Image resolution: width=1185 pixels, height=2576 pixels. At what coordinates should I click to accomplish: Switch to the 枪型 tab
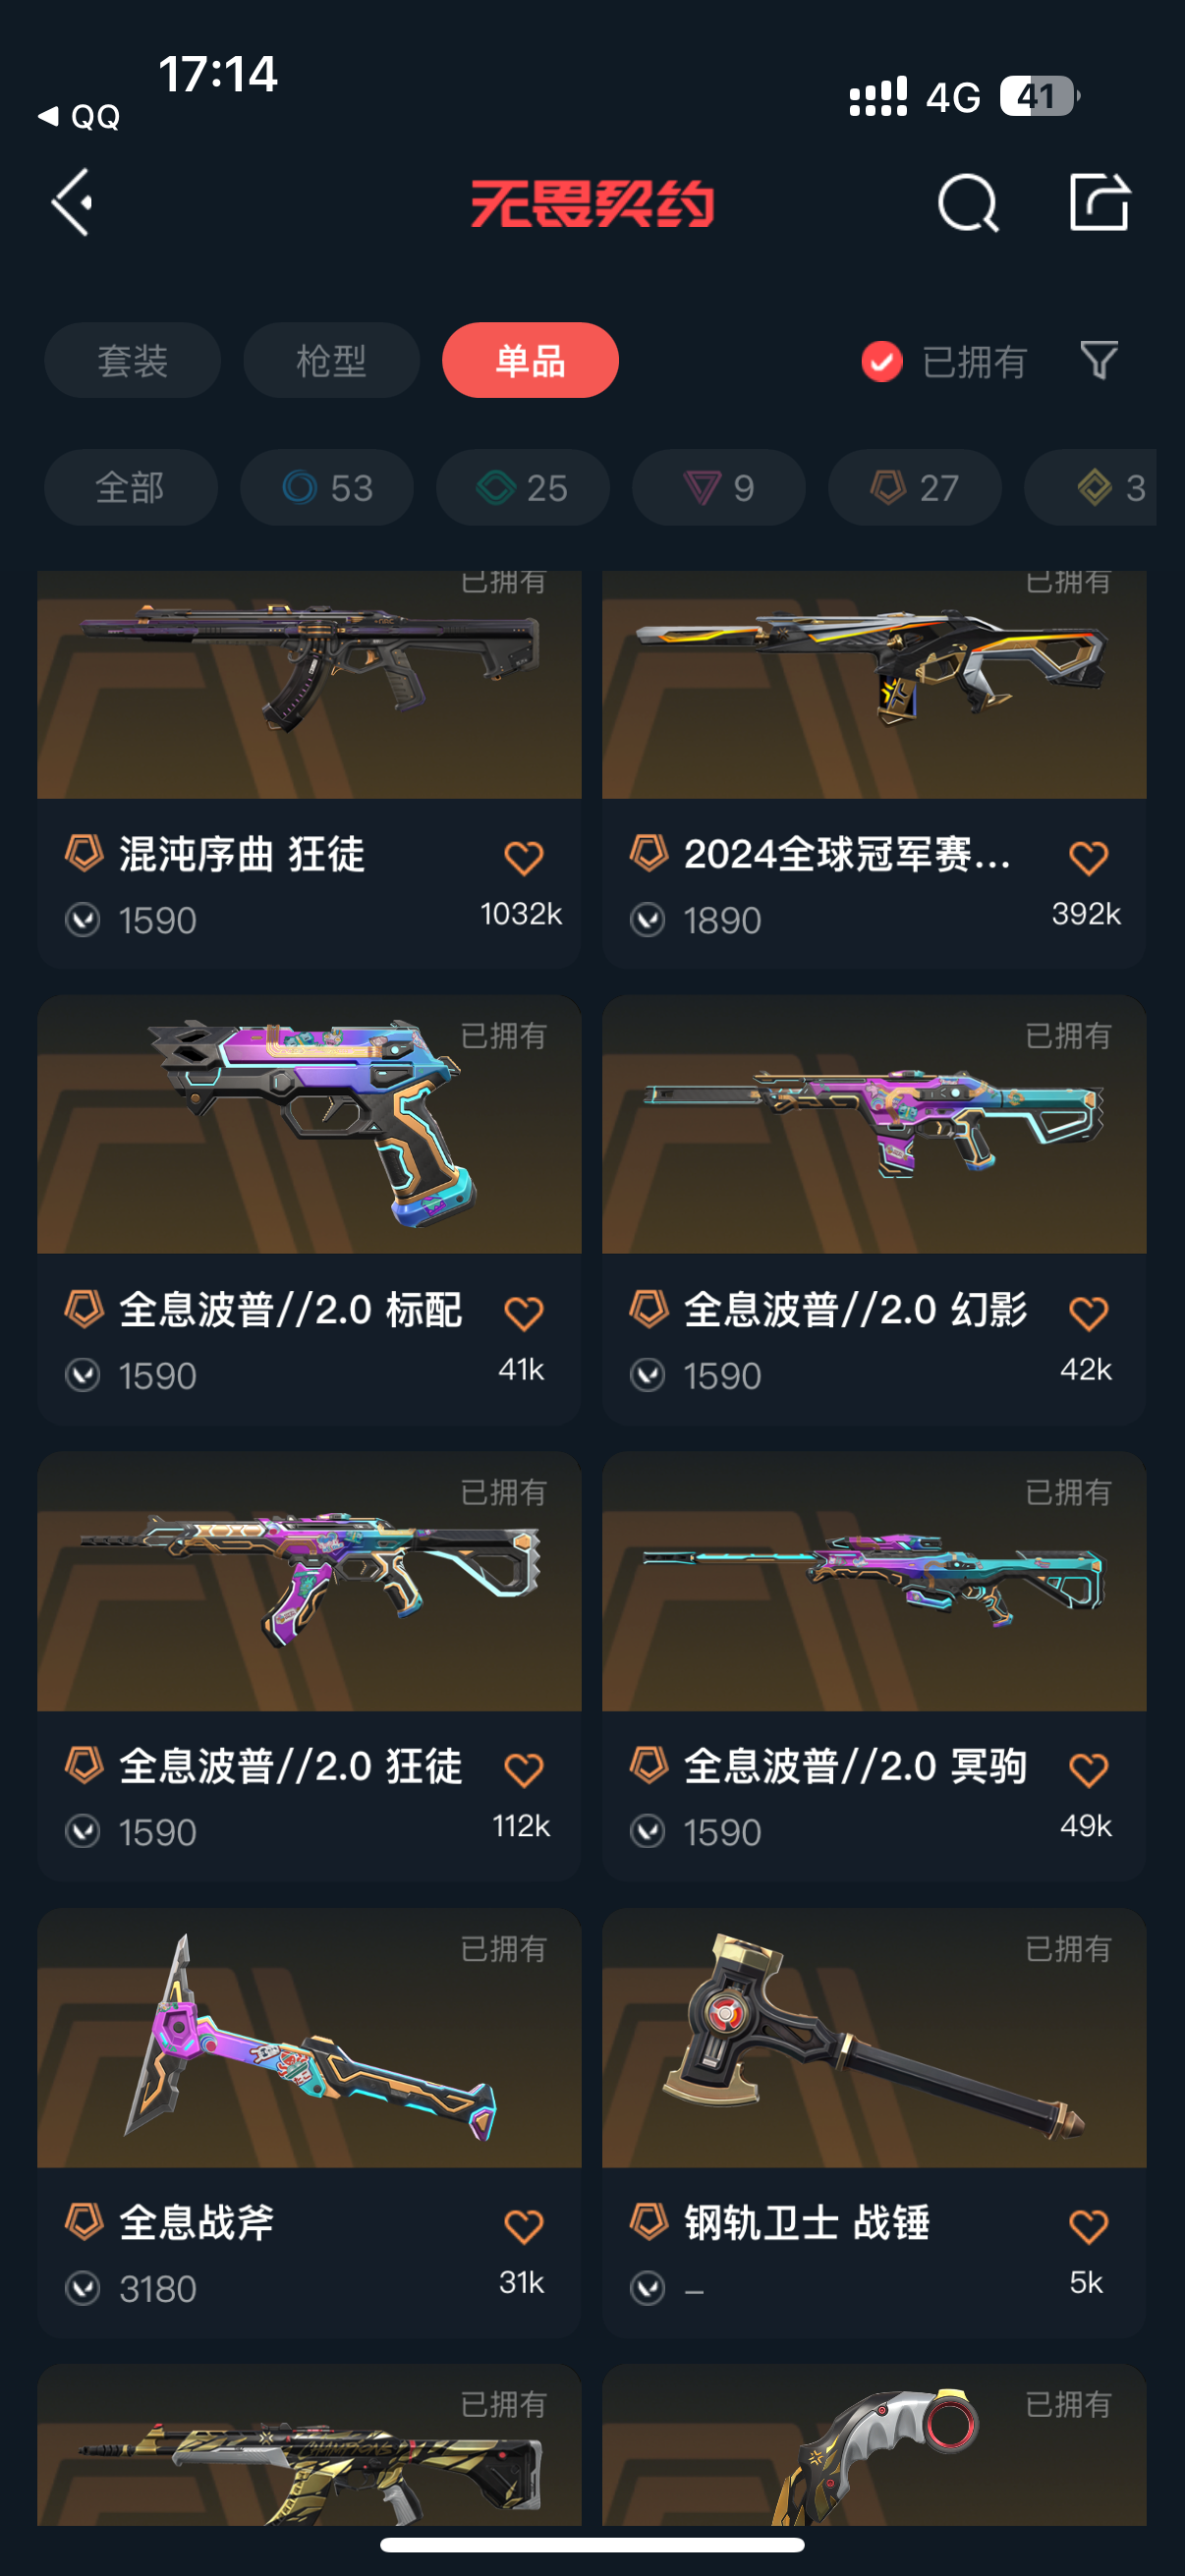[331, 360]
